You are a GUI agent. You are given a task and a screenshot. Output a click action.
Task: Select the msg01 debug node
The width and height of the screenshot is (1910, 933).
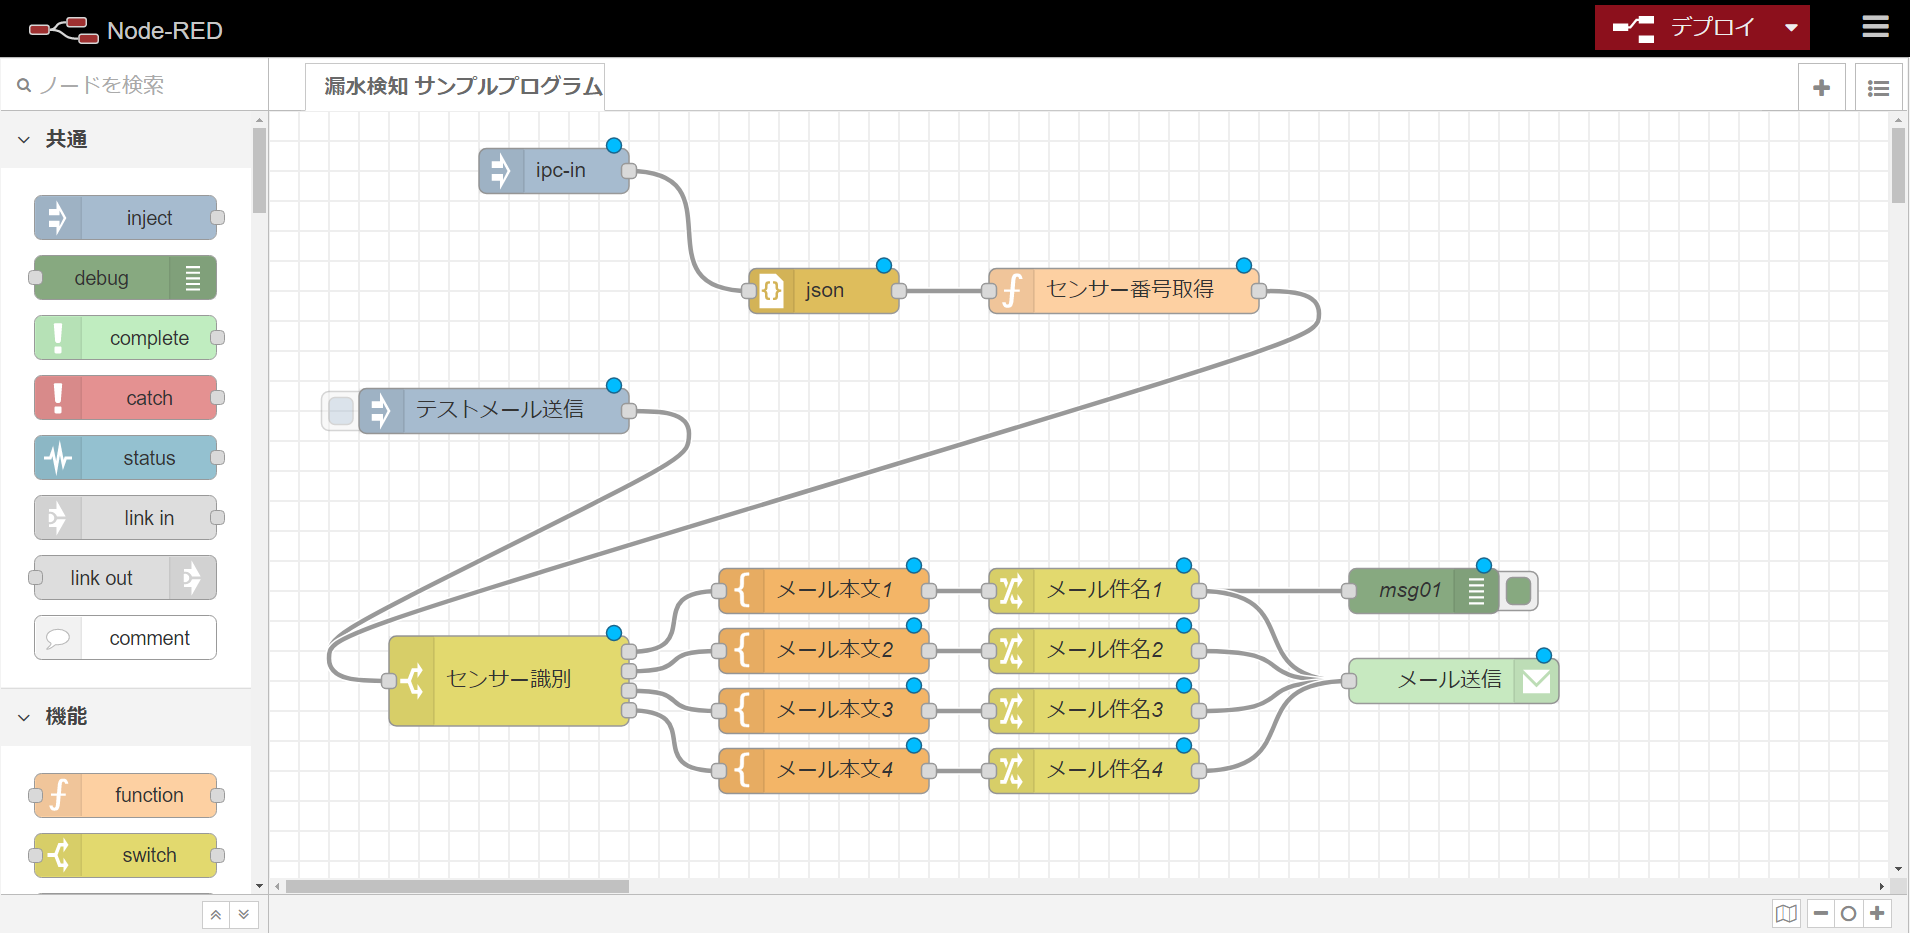pyautogui.click(x=1423, y=591)
